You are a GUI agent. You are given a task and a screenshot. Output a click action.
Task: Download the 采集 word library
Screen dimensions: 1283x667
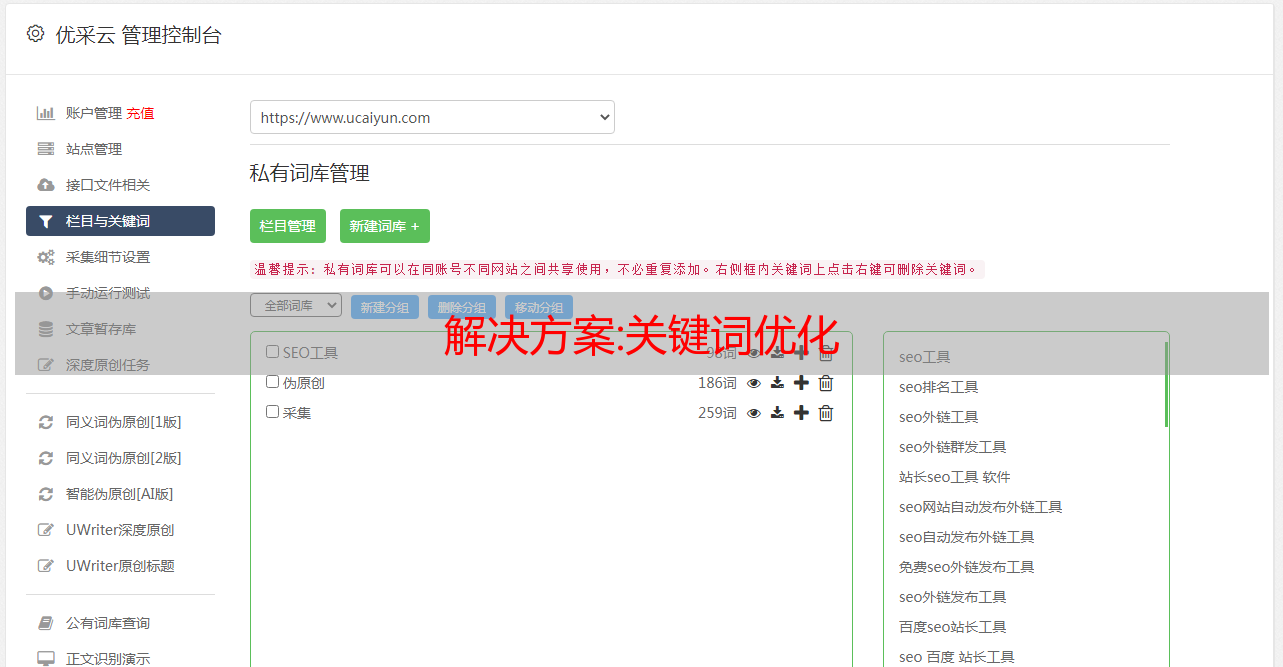click(x=777, y=413)
